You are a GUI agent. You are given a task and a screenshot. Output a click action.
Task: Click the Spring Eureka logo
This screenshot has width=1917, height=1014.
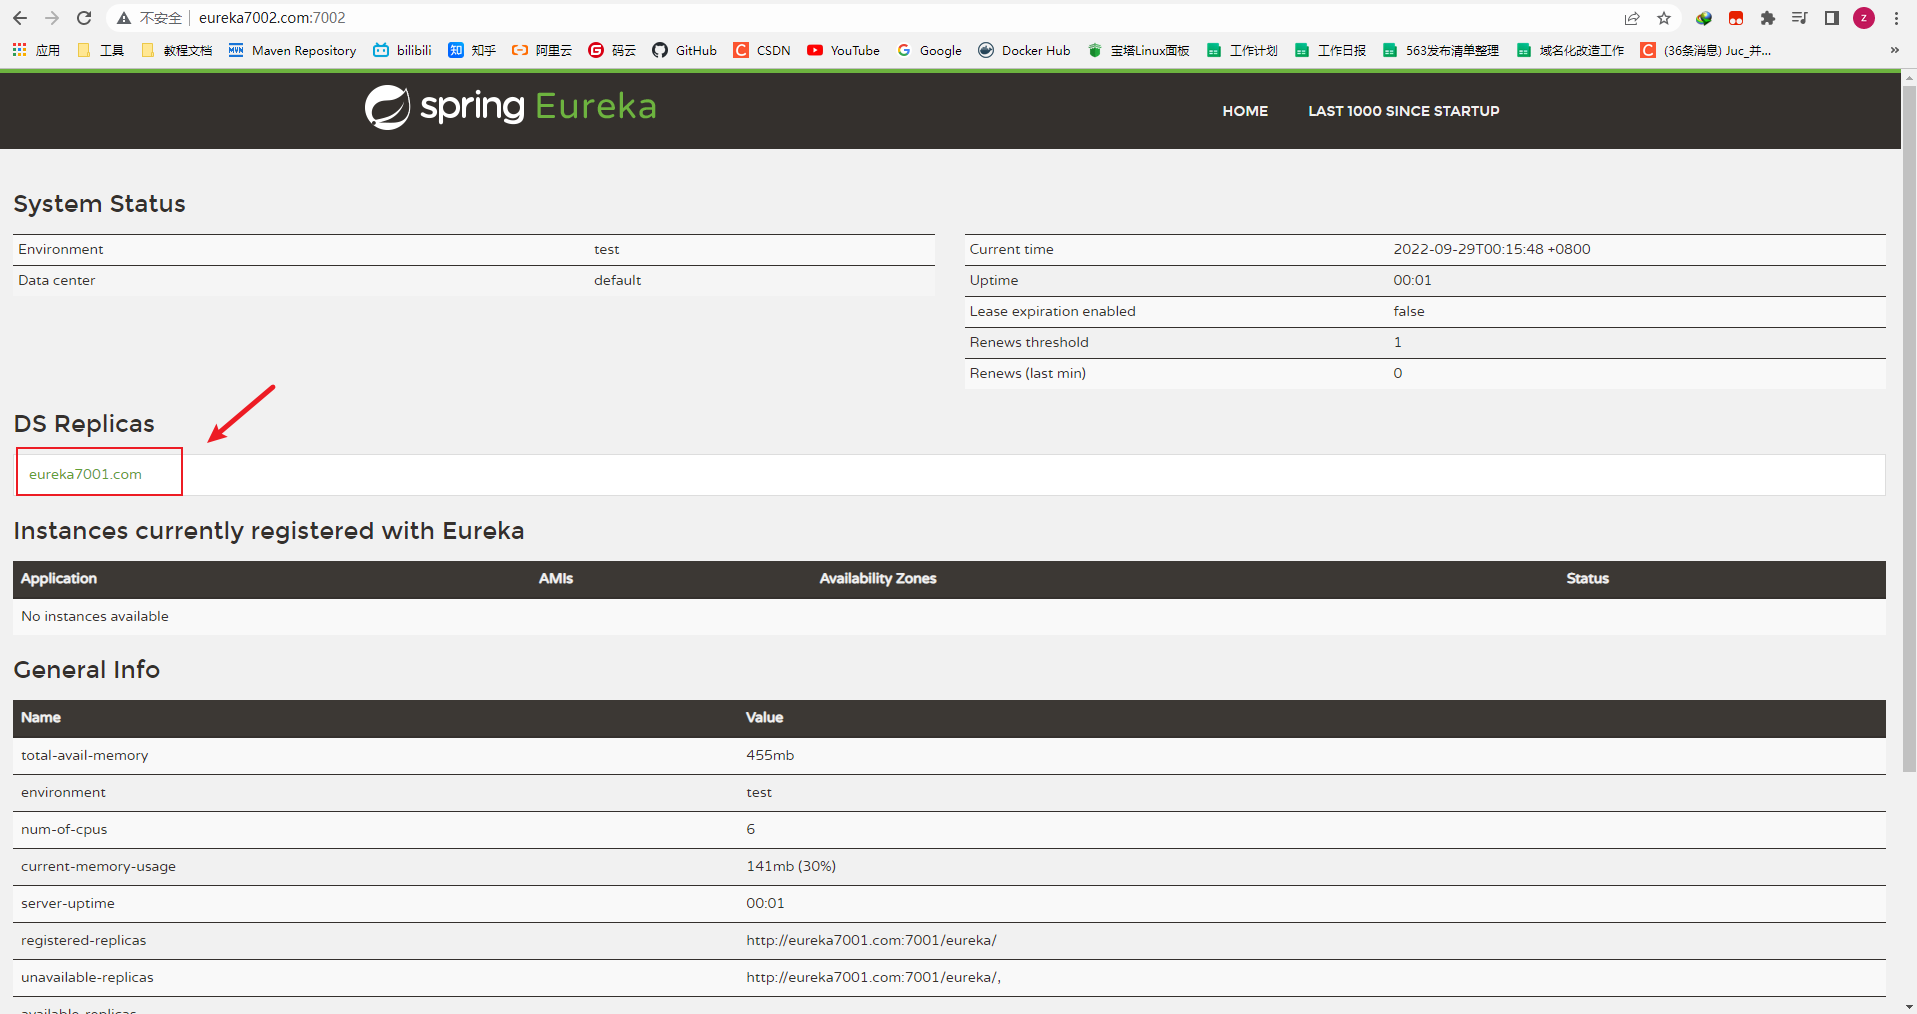point(510,107)
